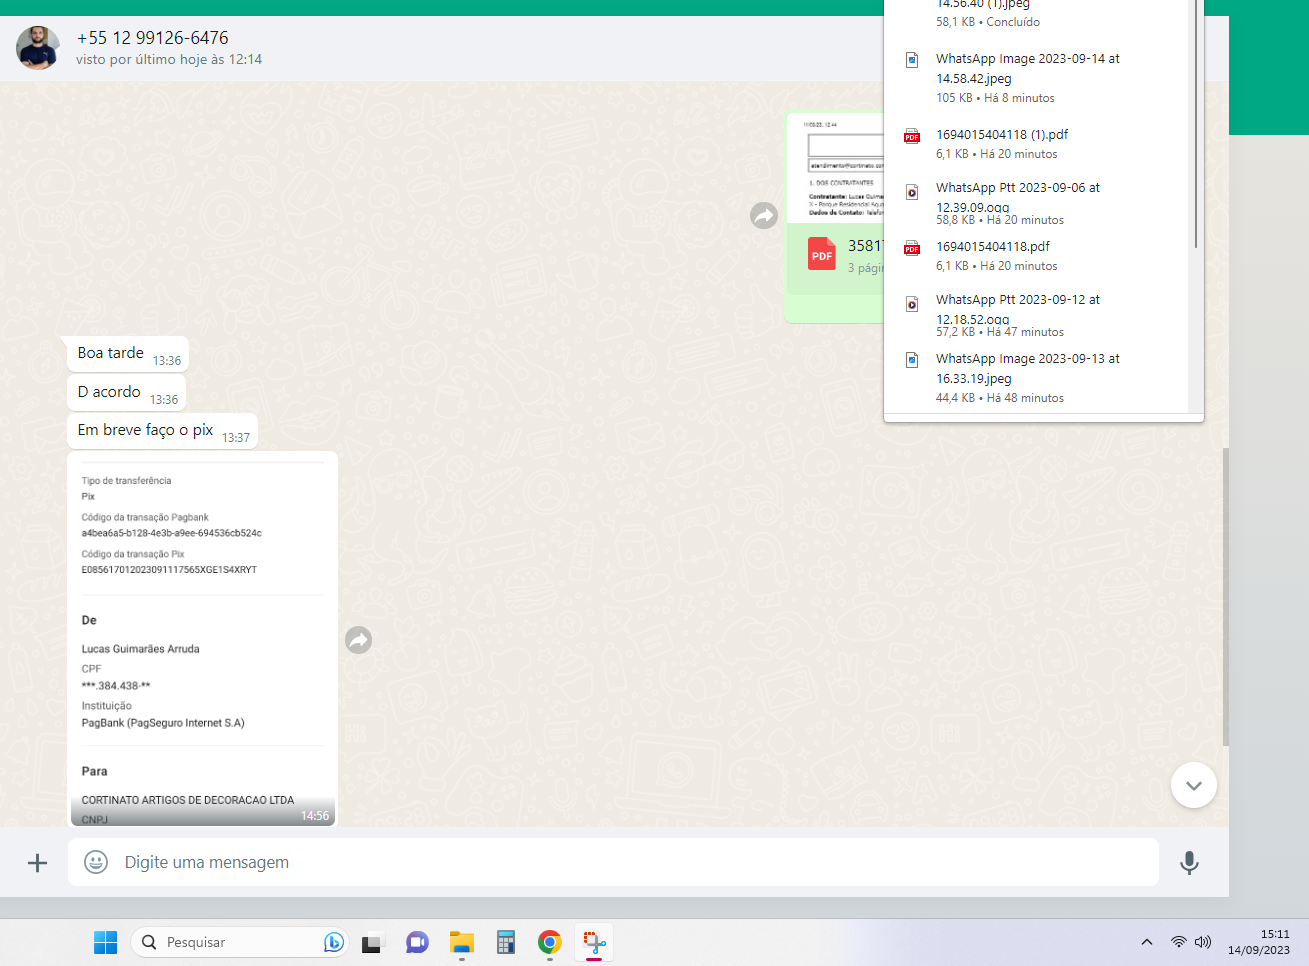Open the contact's profile picture

(38, 48)
